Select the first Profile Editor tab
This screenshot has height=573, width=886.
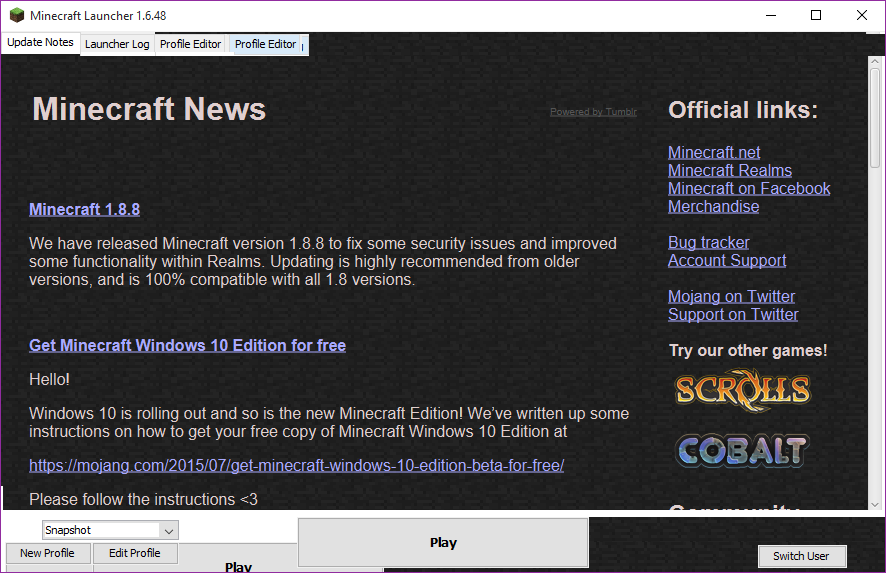click(x=190, y=44)
